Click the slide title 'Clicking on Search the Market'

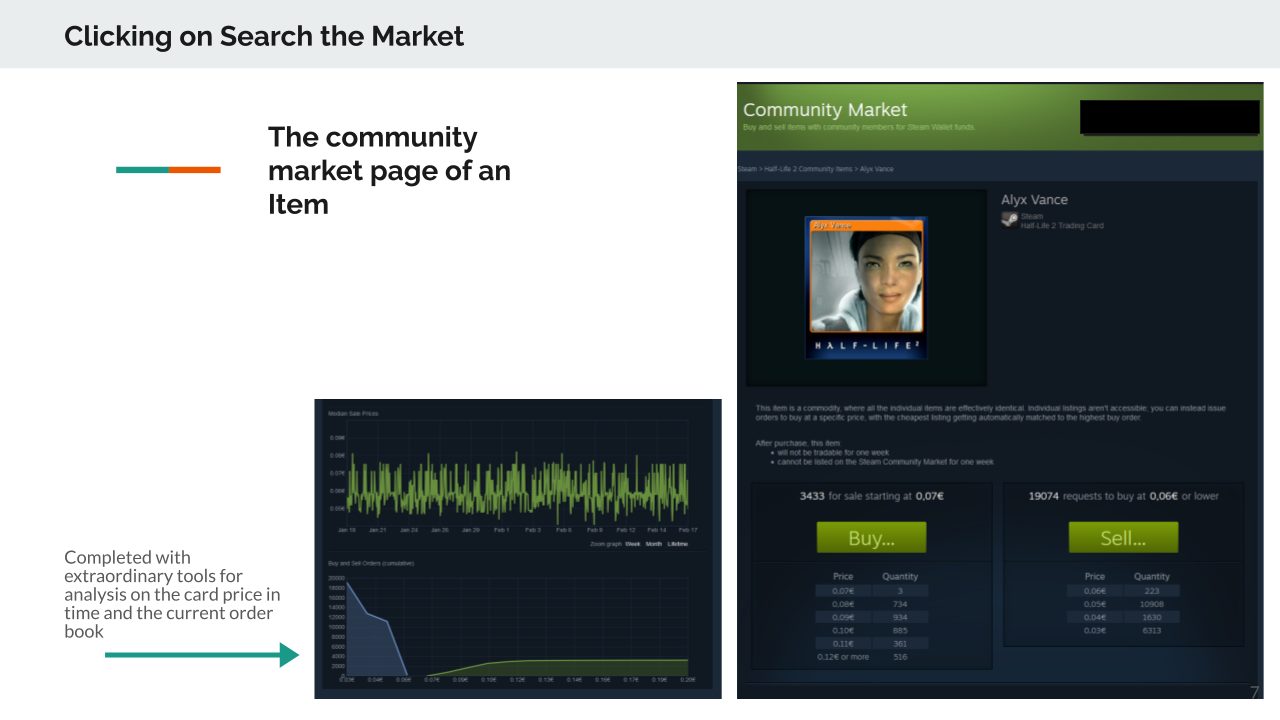[264, 36]
